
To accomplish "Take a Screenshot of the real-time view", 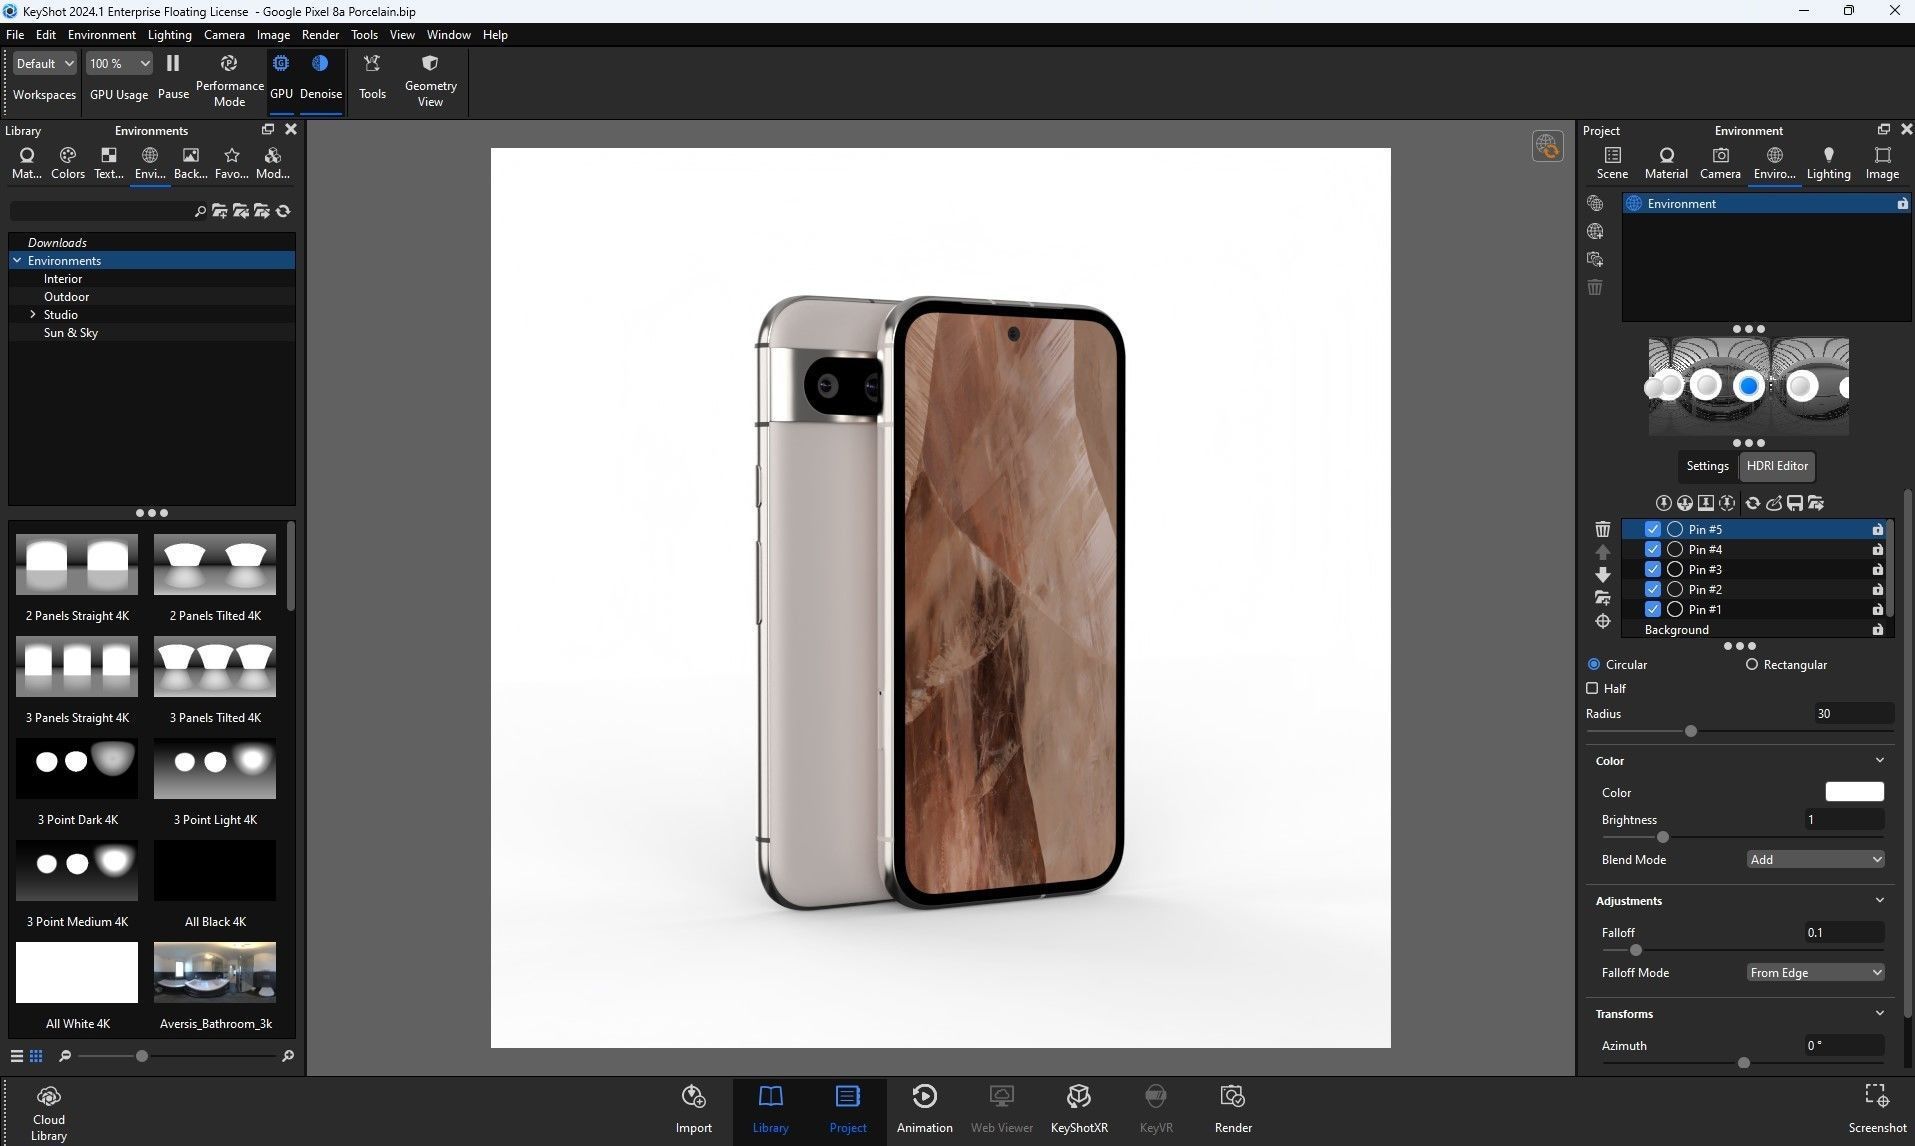I will pos(1877,1109).
